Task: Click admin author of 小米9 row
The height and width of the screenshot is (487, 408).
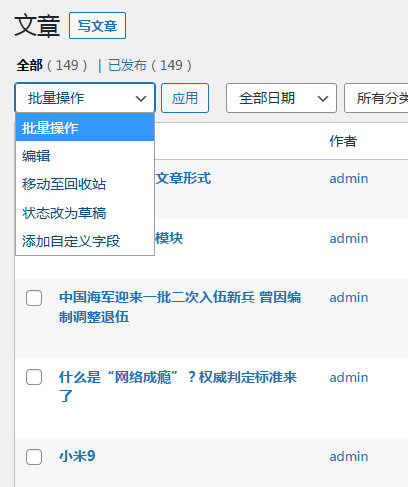Action: click(x=349, y=456)
